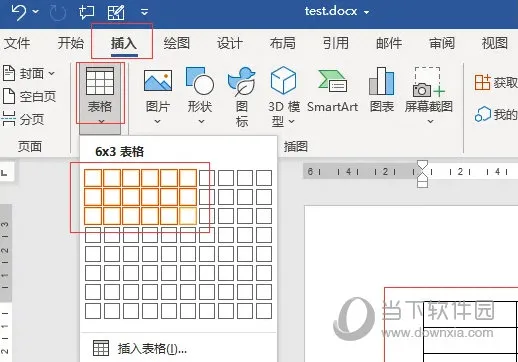Screen dimensions: 518x362
Task: Open Customize Quick Access Toolbar dropdown
Action: 144,12
